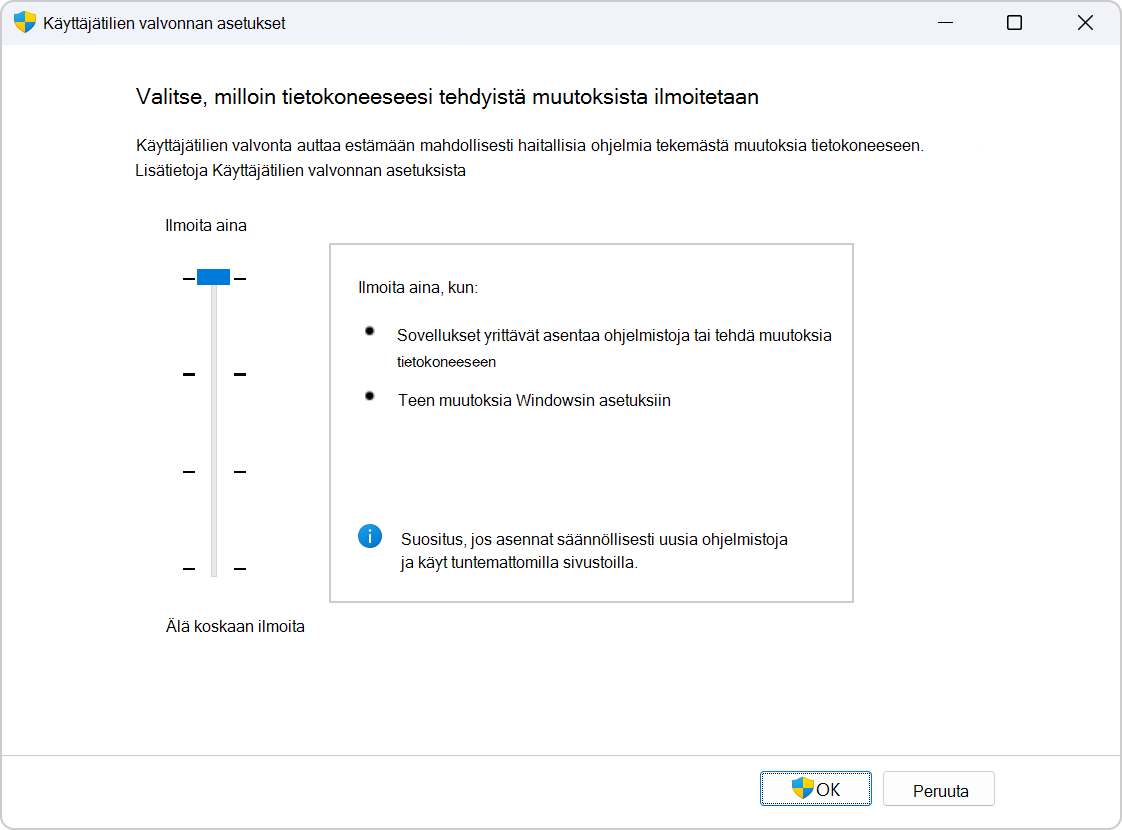The height and width of the screenshot is (830, 1122).
Task: Open Lisätietoja Käyttäjätilien valvonnan asetuksista link
Action: (301, 171)
